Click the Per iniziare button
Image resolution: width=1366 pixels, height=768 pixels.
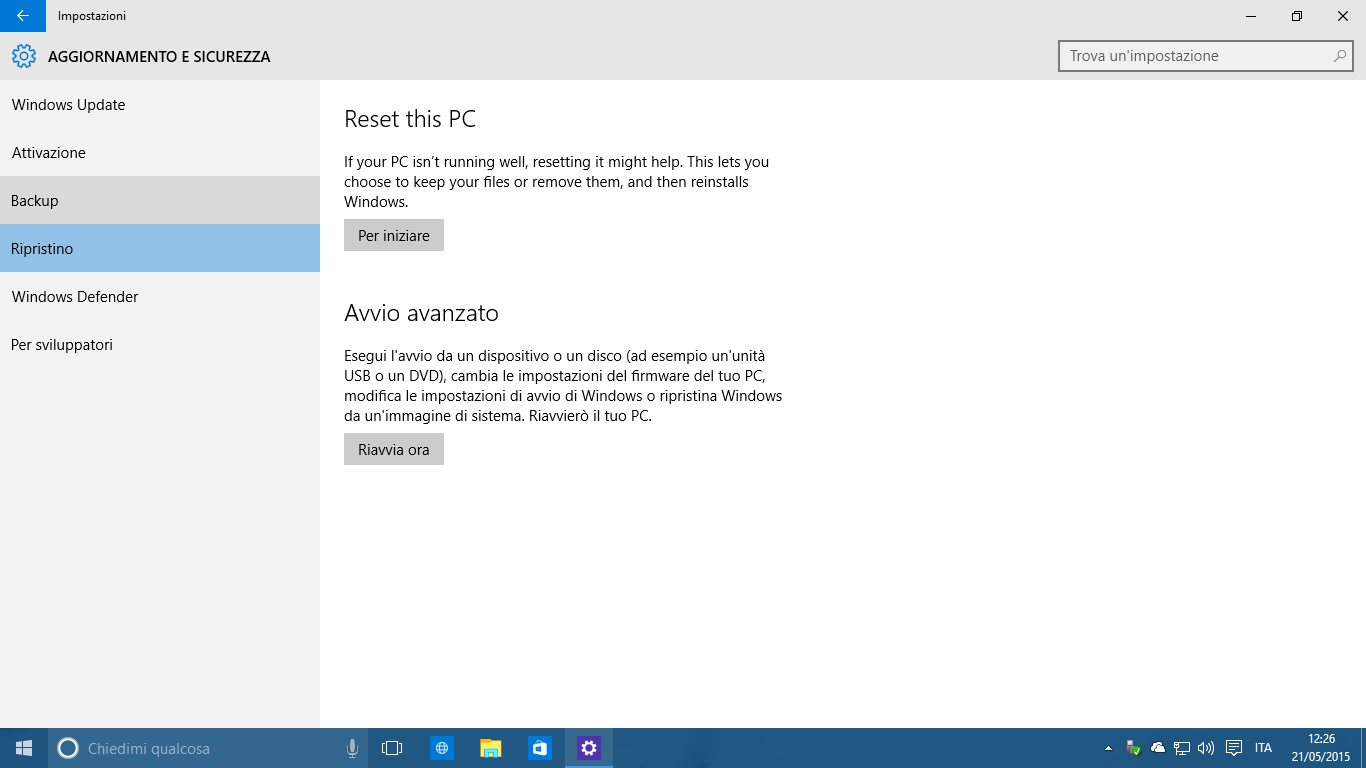click(394, 236)
